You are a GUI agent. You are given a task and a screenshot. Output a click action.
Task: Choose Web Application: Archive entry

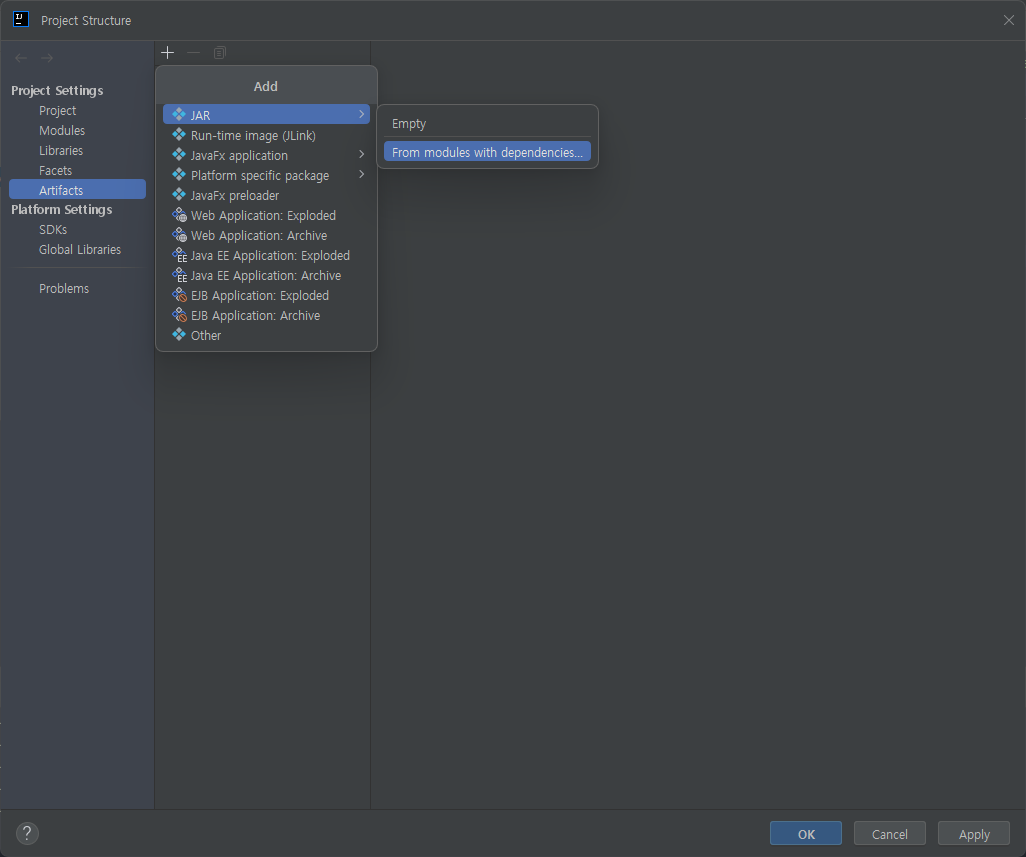[x=266, y=236]
